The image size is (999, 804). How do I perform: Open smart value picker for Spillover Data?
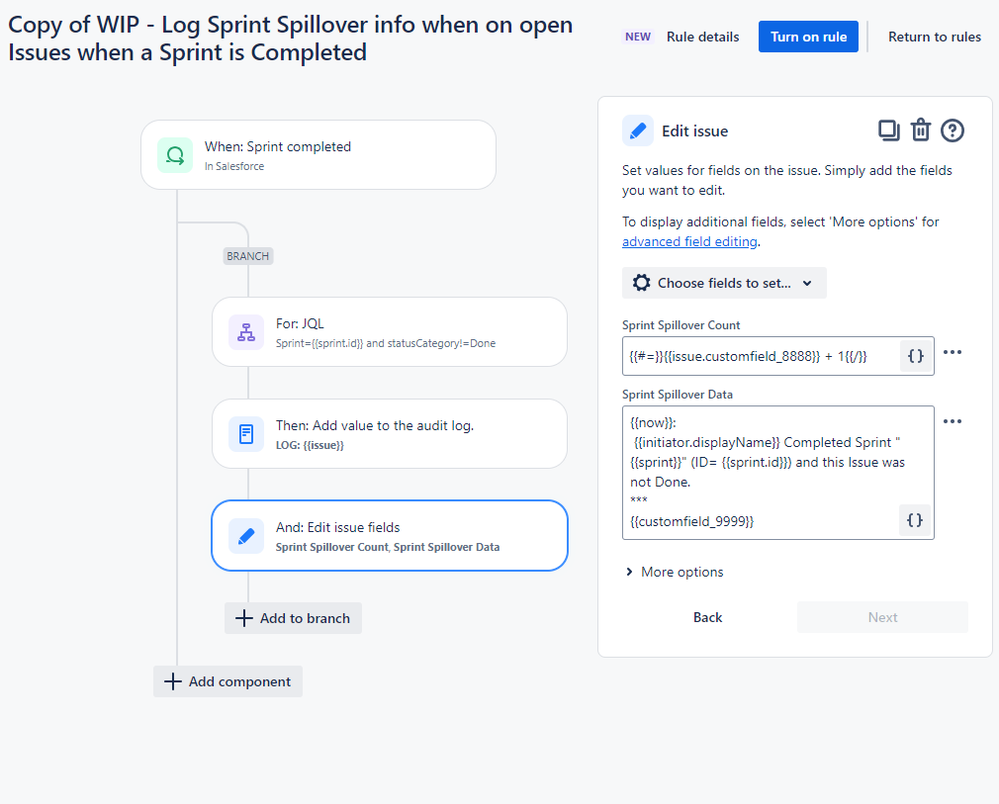click(915, 520)
